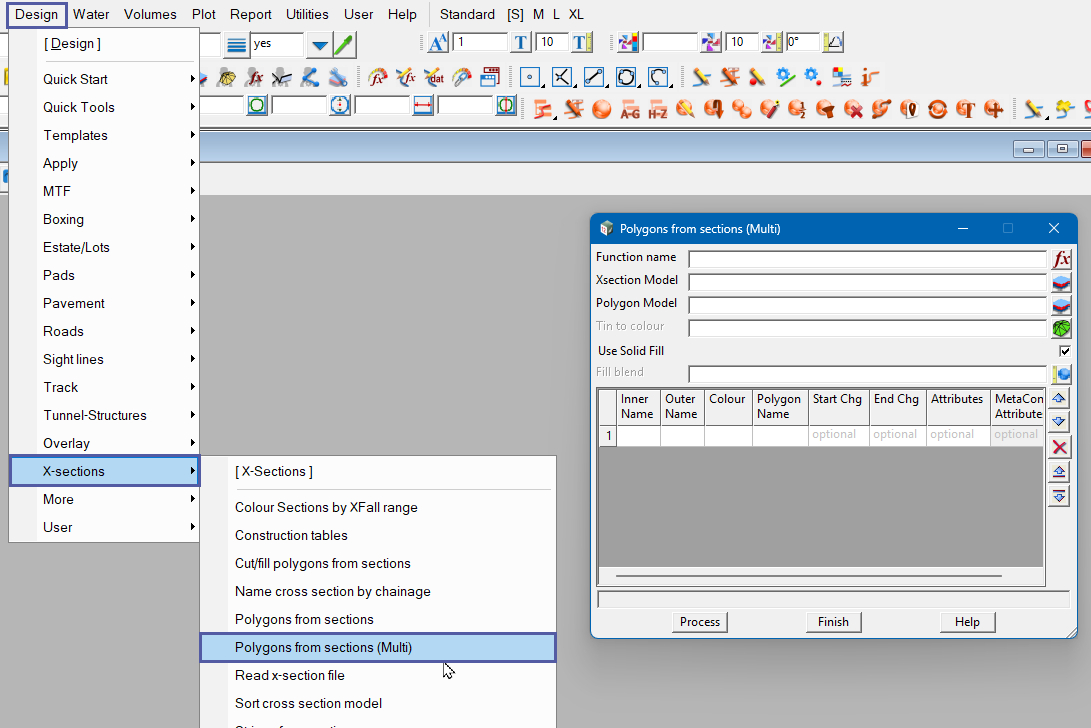
Task: Delete grid row with the red X icon
Action: [1060, 447]
